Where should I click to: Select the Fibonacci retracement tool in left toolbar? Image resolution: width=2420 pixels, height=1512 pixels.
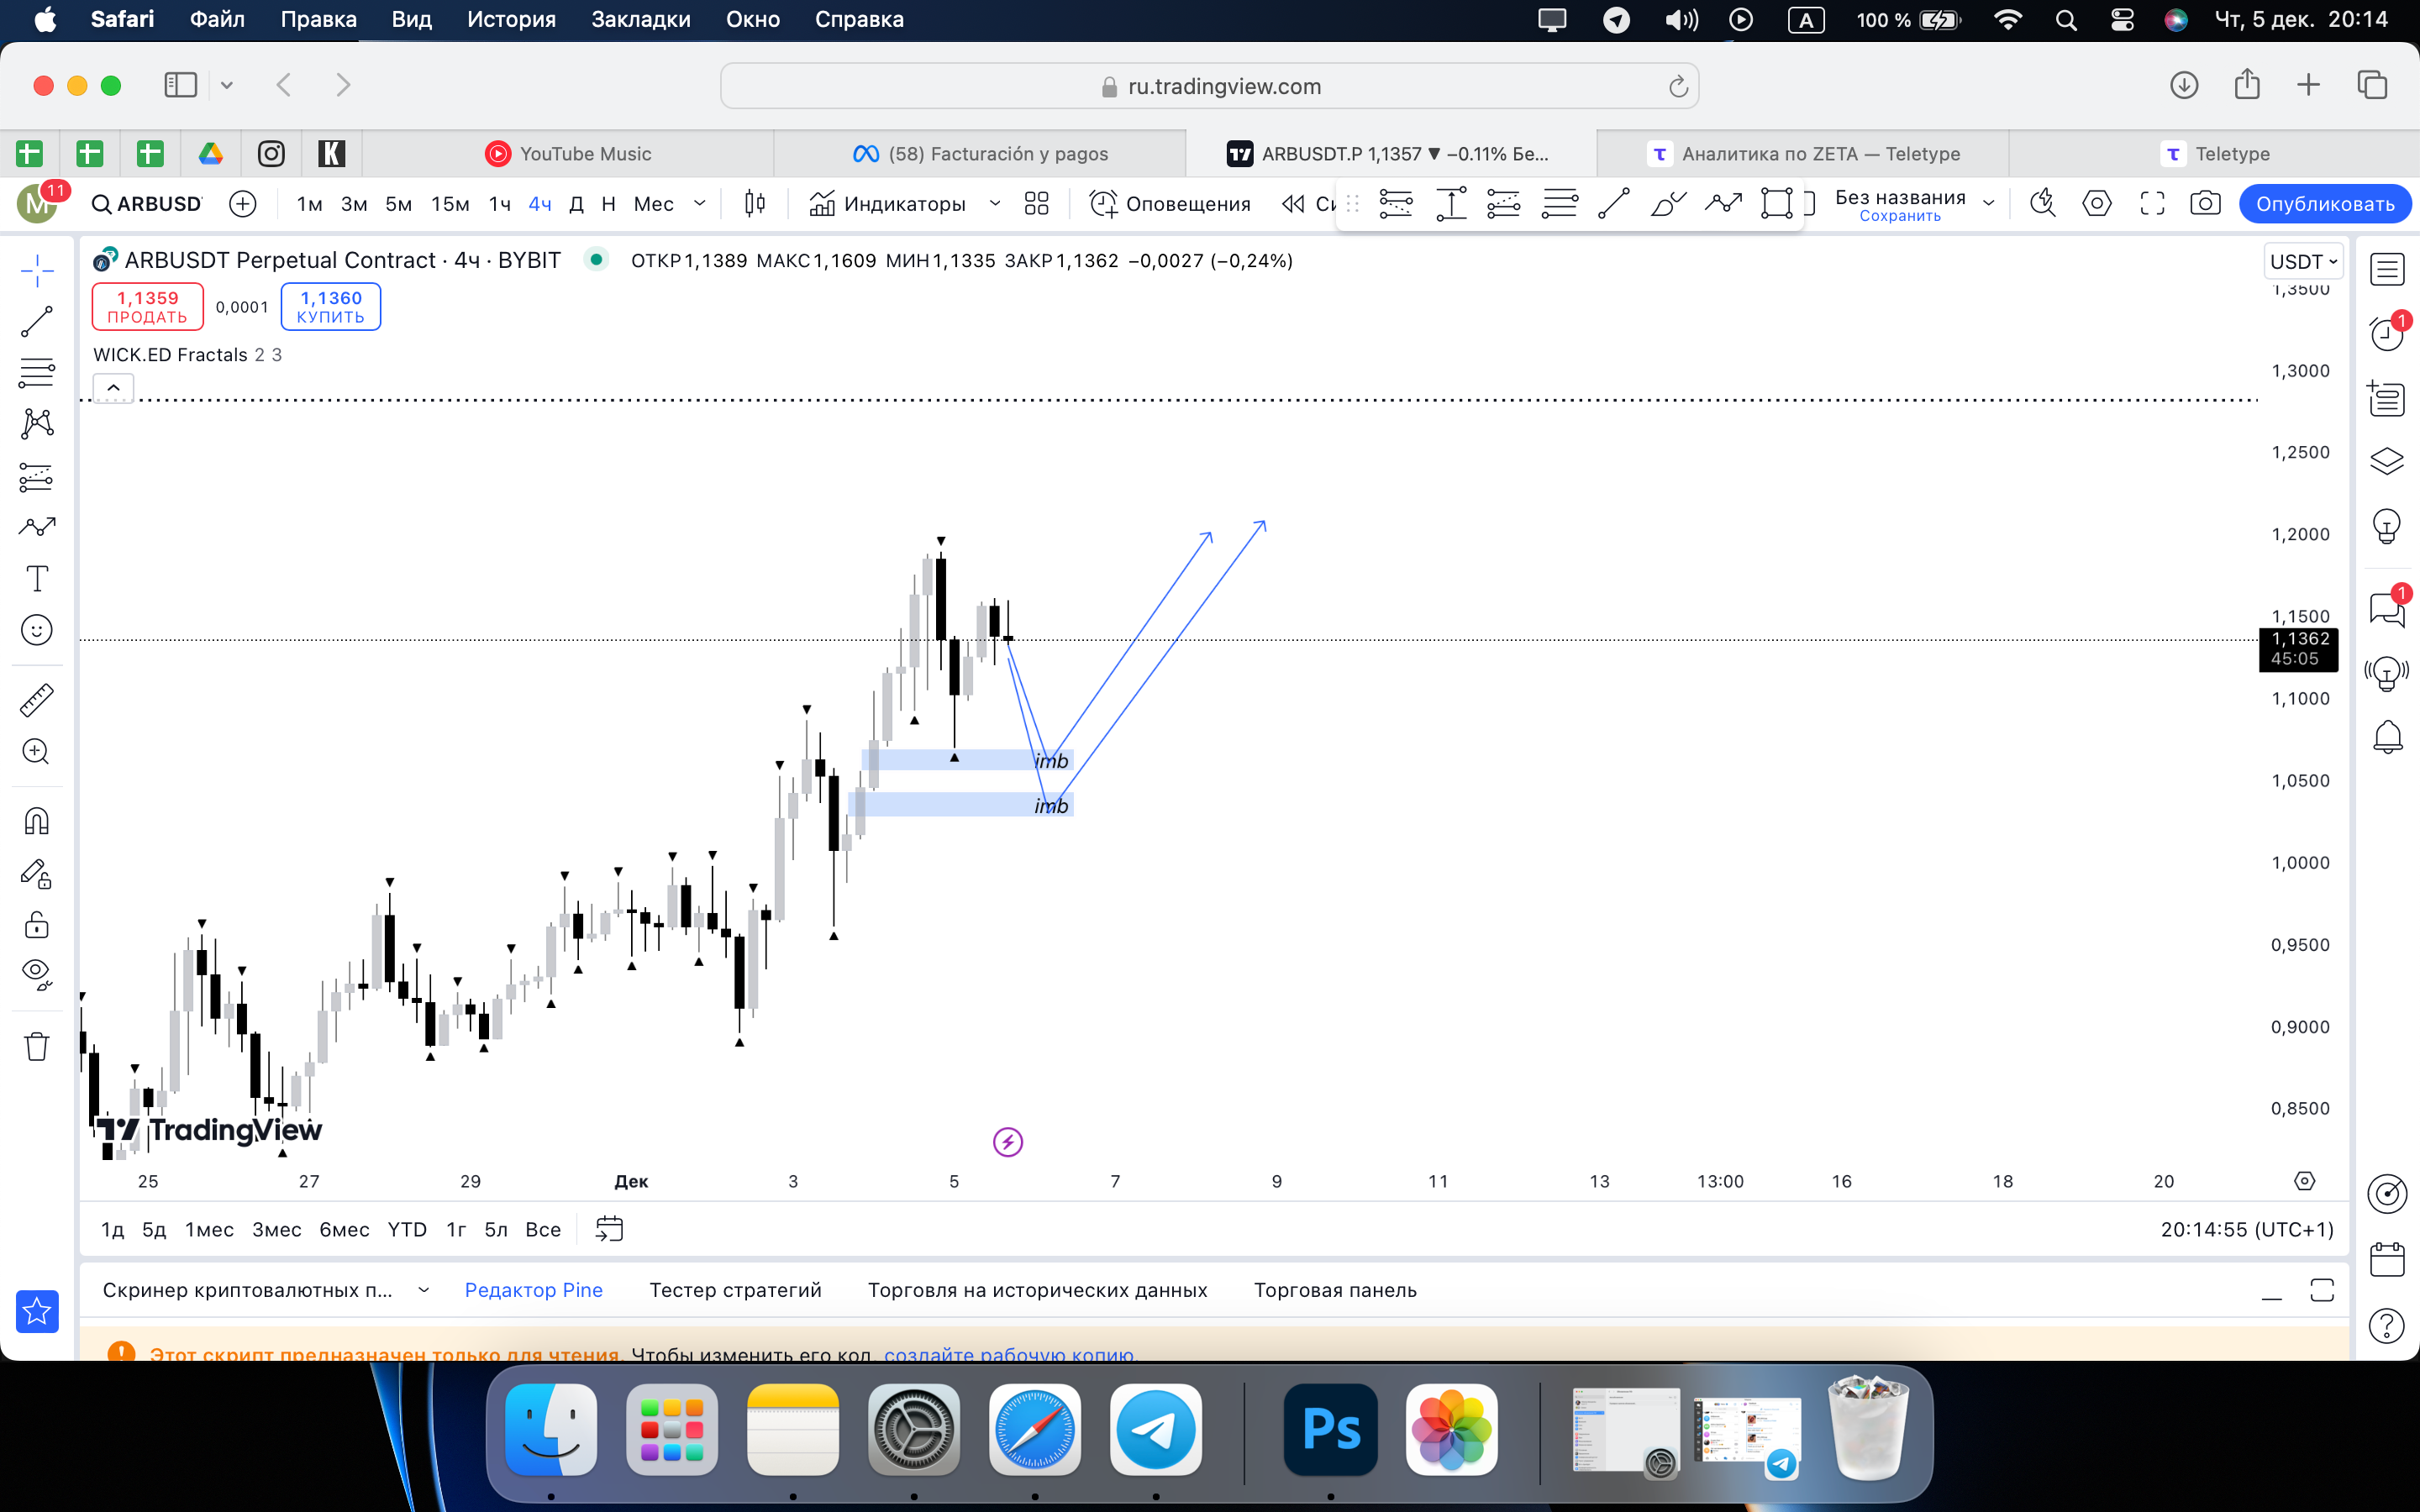(37, 373)
